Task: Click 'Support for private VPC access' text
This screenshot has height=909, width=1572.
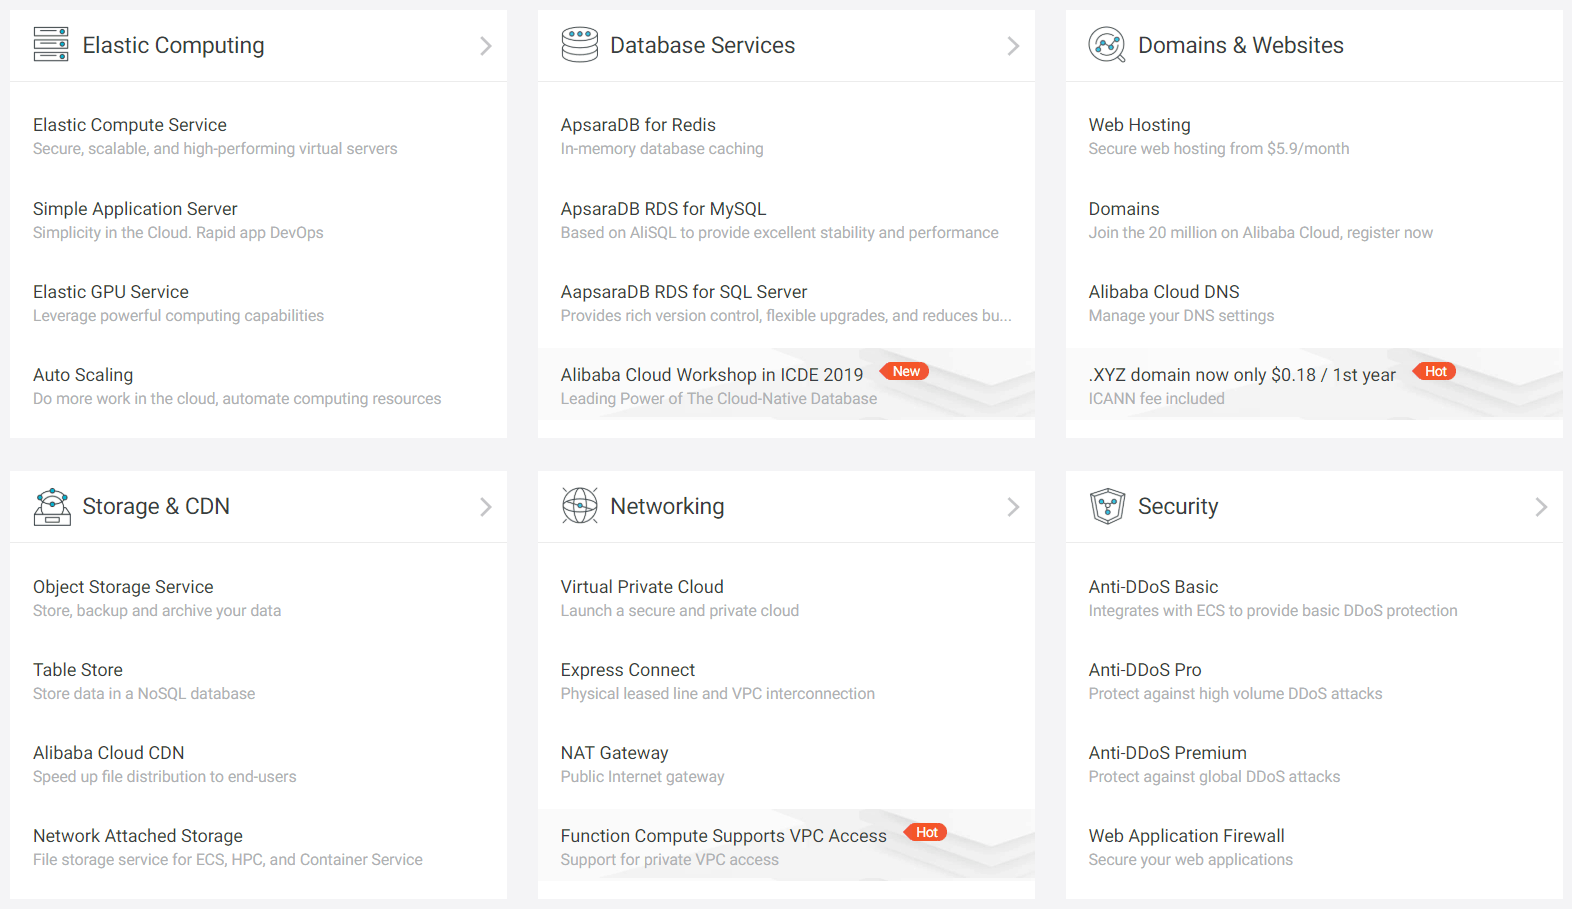Action: click(x=670, y=860)
